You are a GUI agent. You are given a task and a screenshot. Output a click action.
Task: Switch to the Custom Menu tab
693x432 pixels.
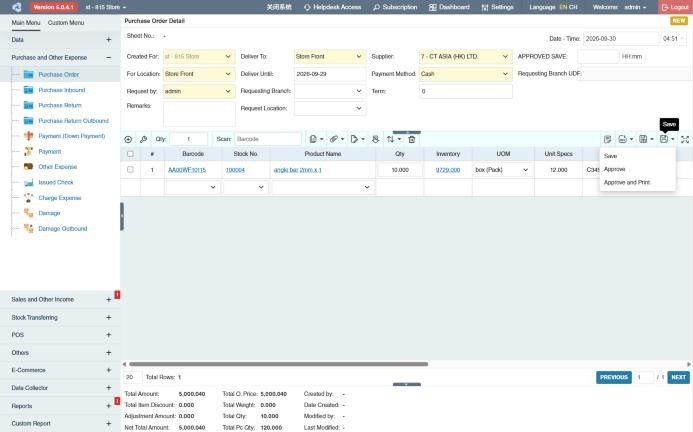tap(66, 23)
